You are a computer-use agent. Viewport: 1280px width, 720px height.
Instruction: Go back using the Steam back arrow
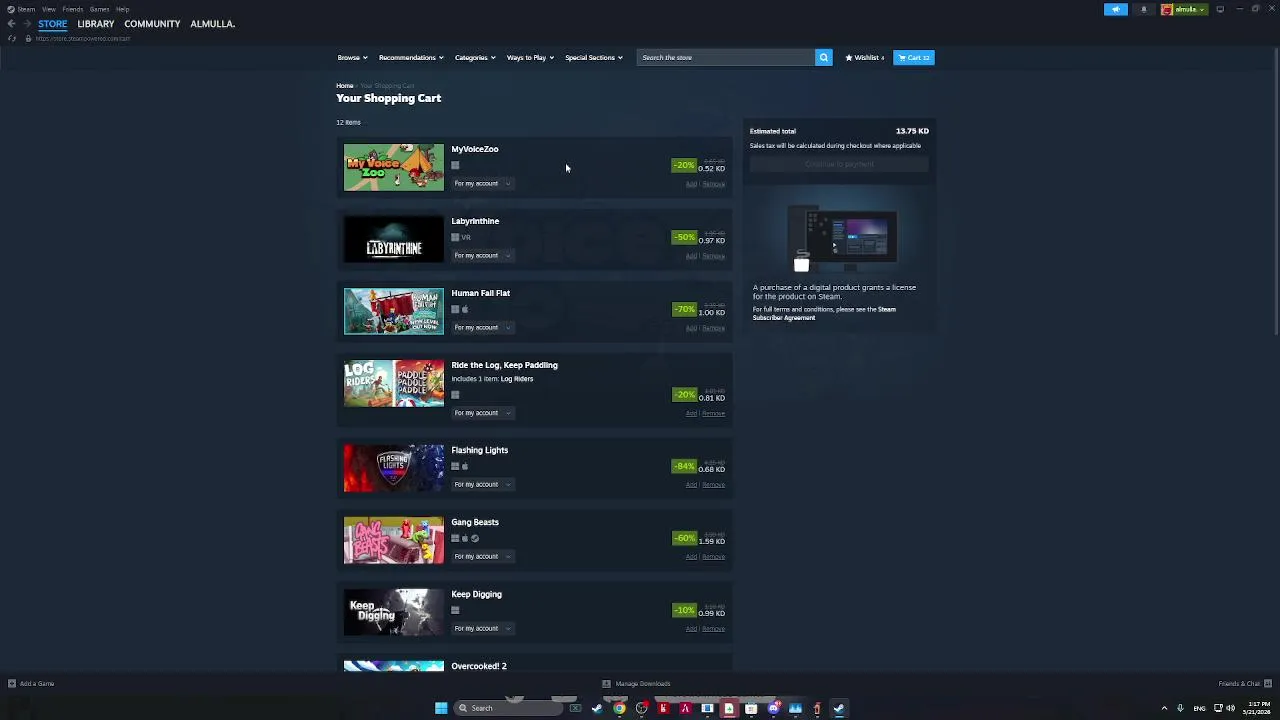click(11, 24)
